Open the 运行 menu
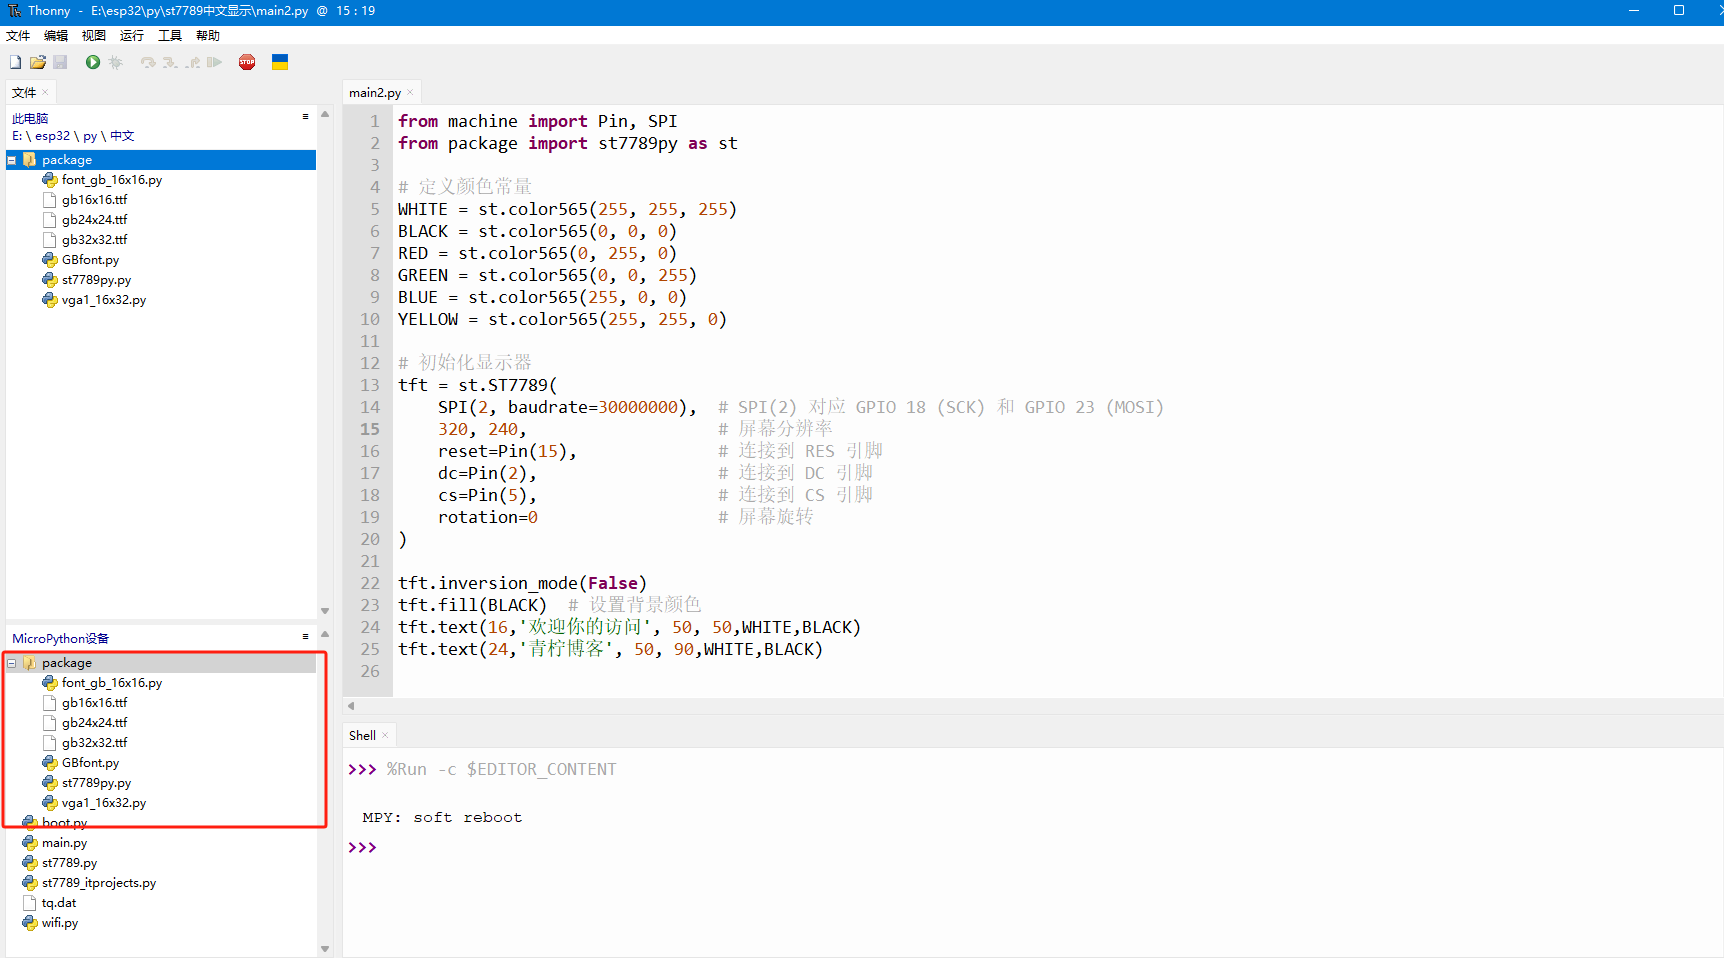The height and width of the screenshot is (958, 1724). pos(131,35)
